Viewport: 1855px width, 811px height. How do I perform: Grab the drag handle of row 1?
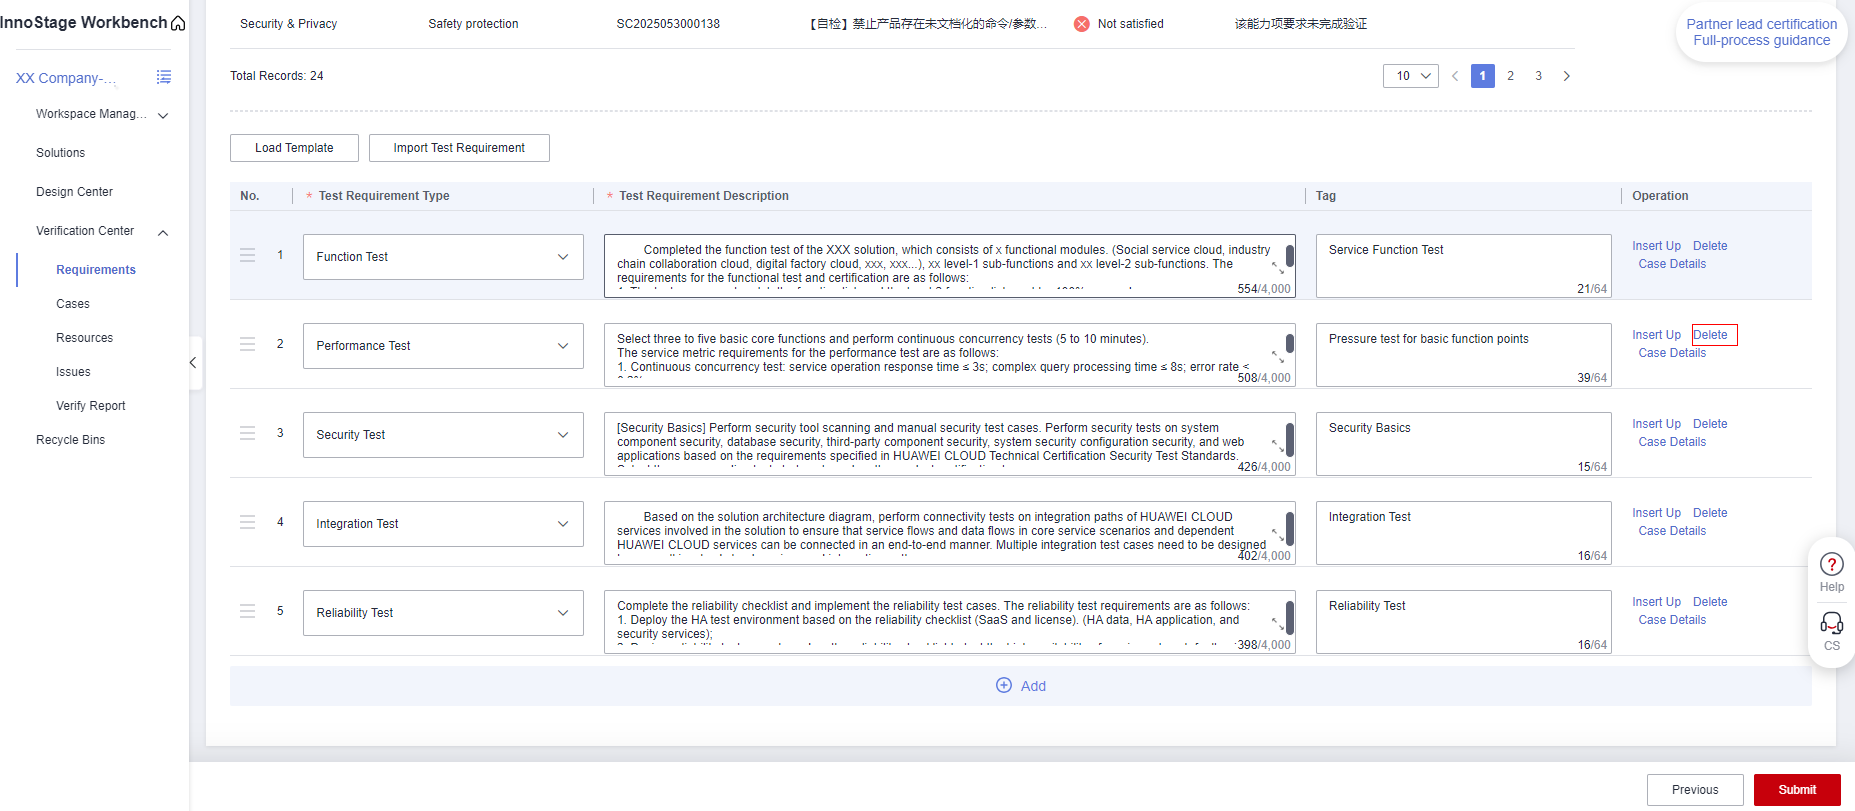tap(248, 255)
